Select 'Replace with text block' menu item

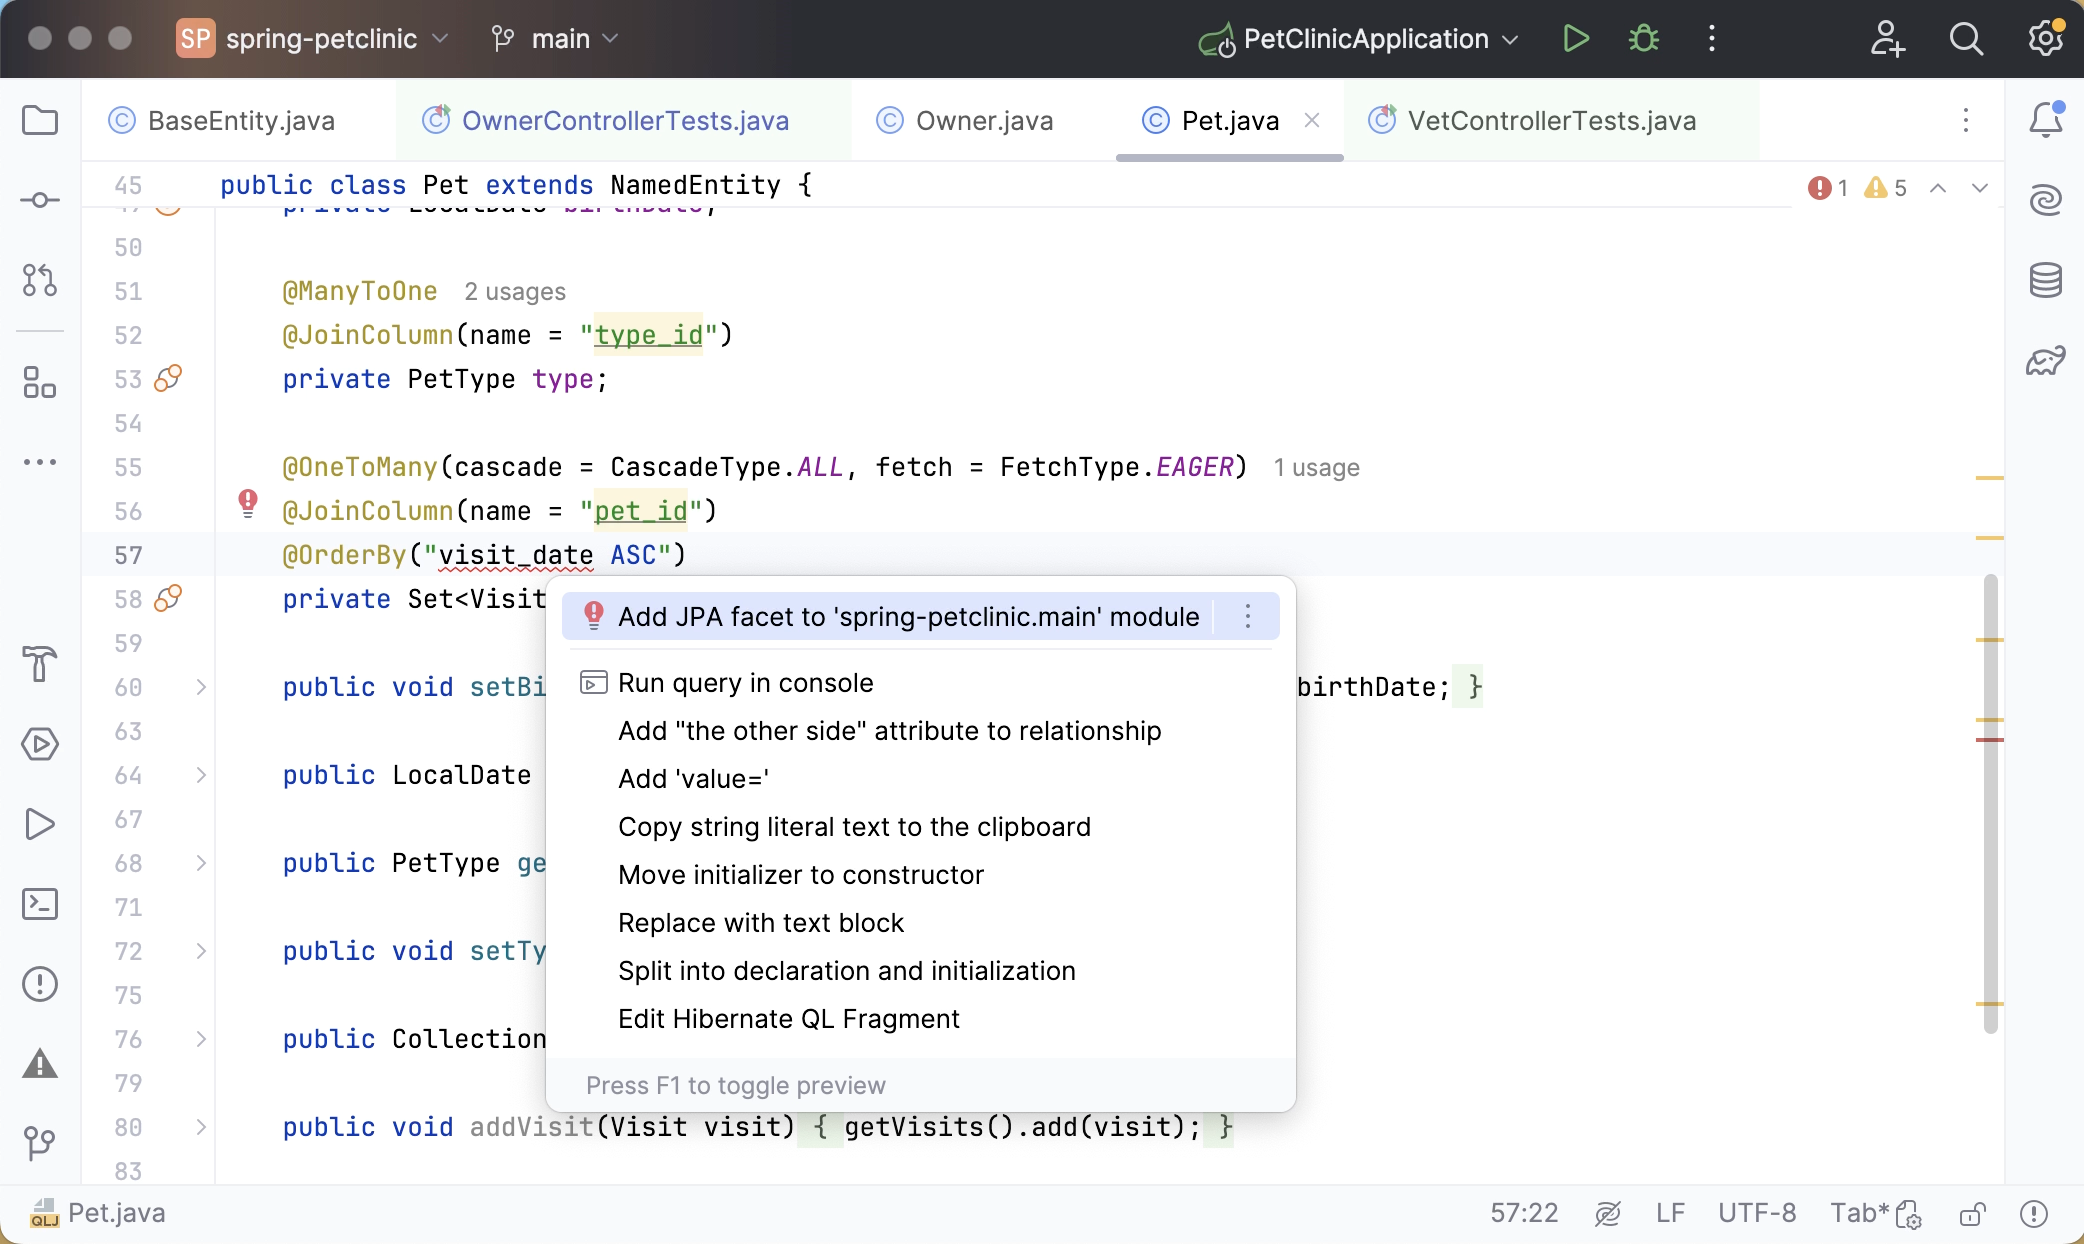pyautogui.click(x=761, y=922)
